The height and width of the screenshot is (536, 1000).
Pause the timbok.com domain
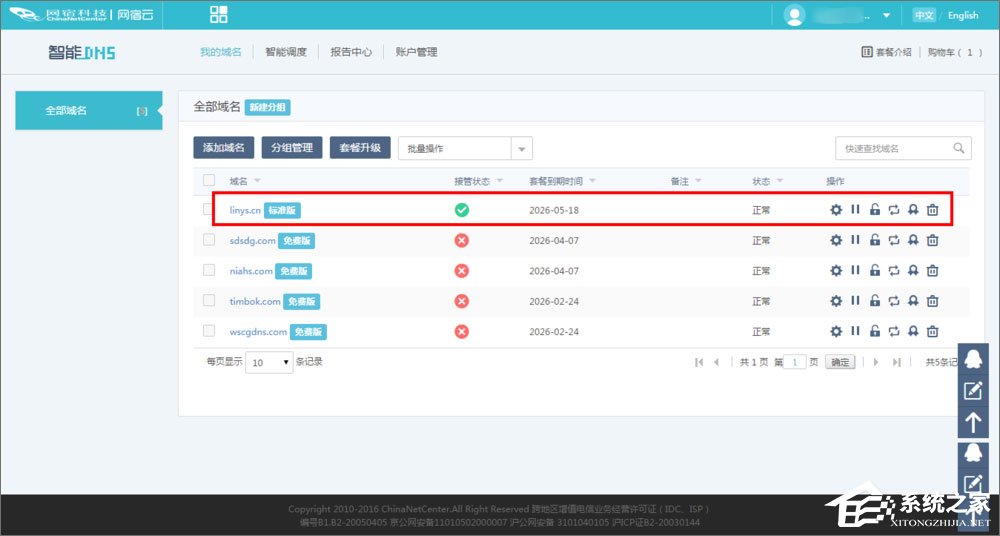(855, 301)
